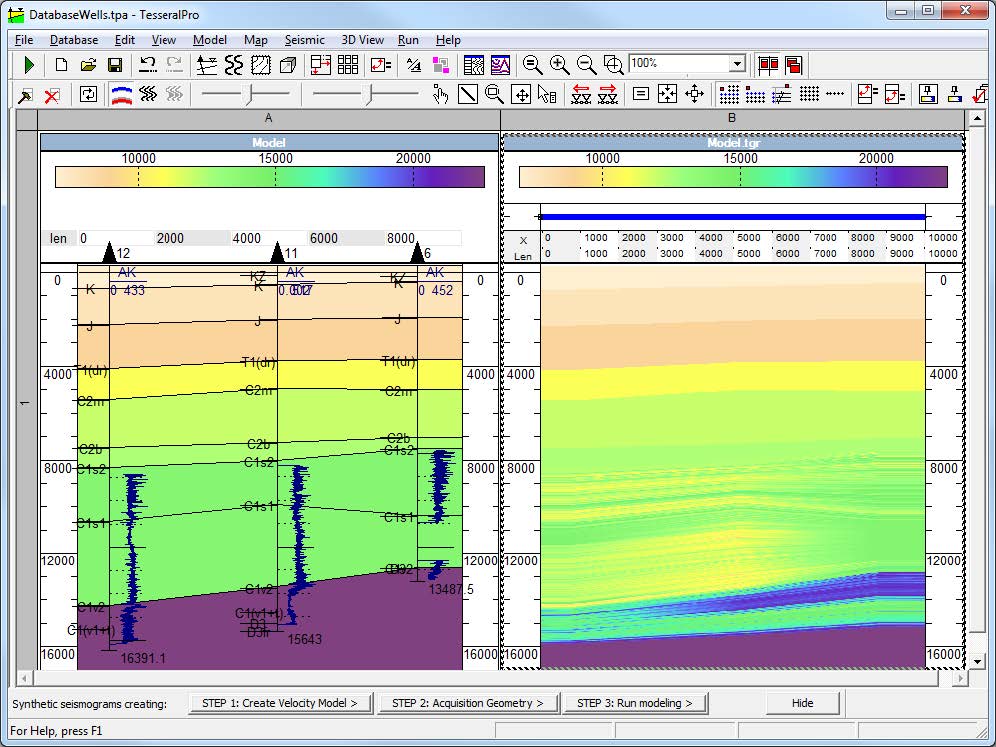Save the project with the floppy disk icon
996x747 pixels.
coord(115,65)
